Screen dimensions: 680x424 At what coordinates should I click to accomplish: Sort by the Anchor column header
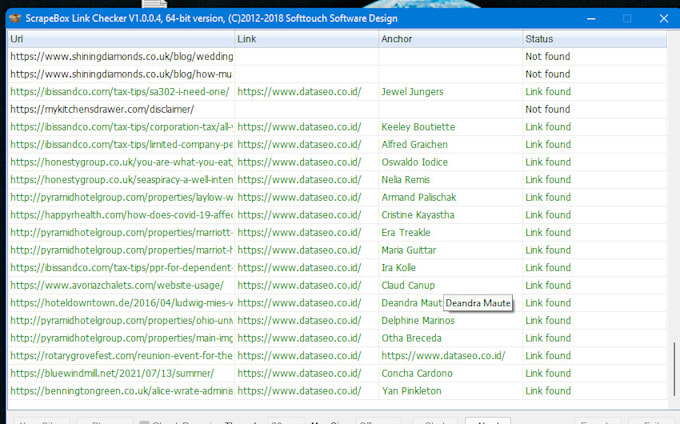tap(451, 39)
